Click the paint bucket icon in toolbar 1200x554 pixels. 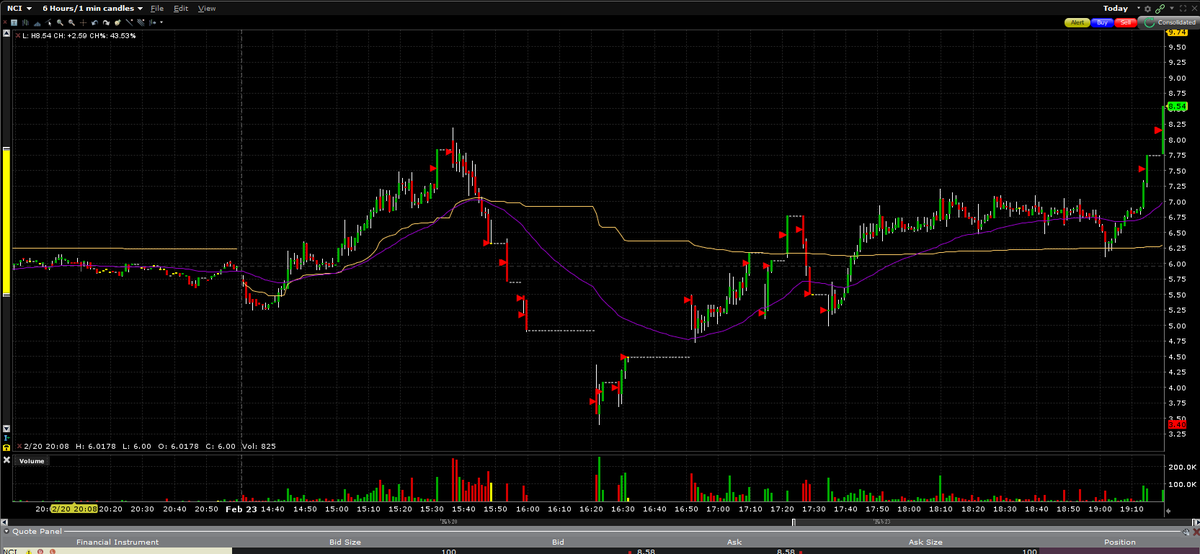[117, 23]
